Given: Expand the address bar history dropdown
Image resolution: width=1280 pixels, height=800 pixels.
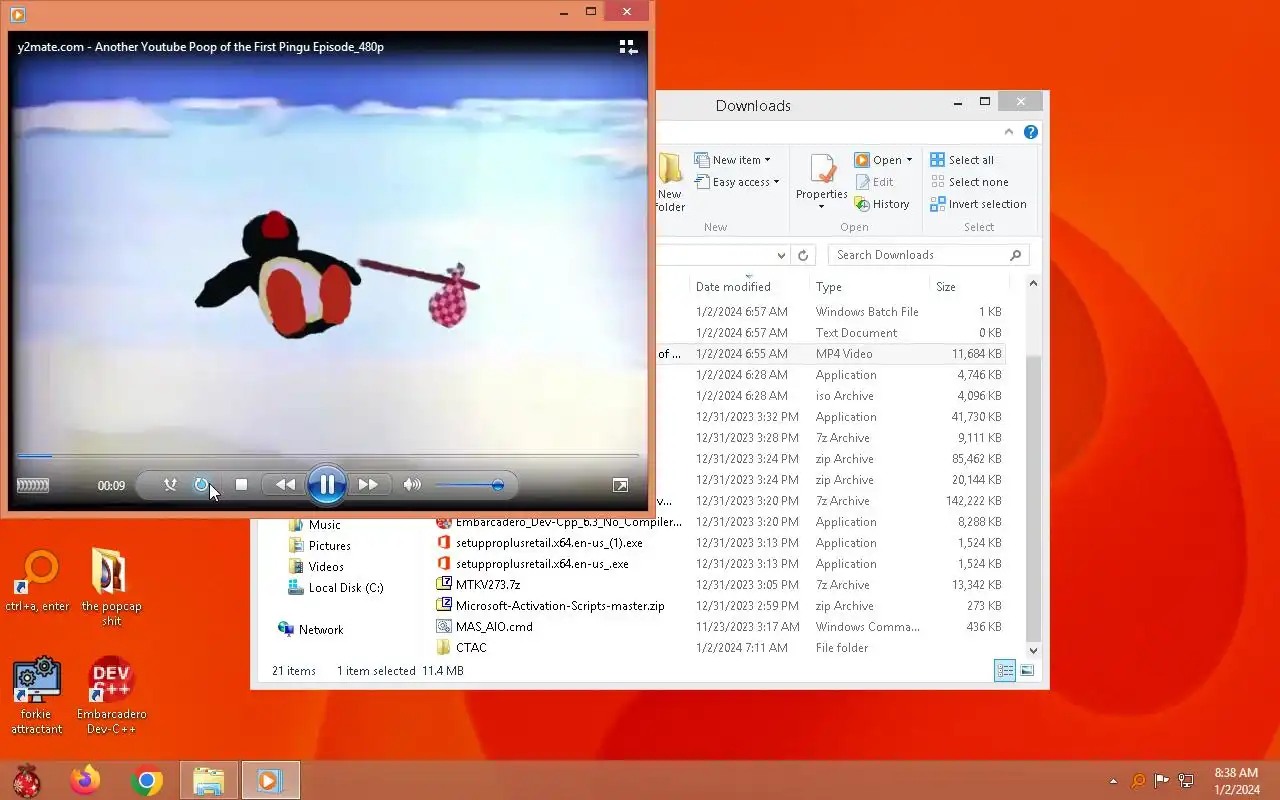Looking at the screenshot, I should point(782,255).
